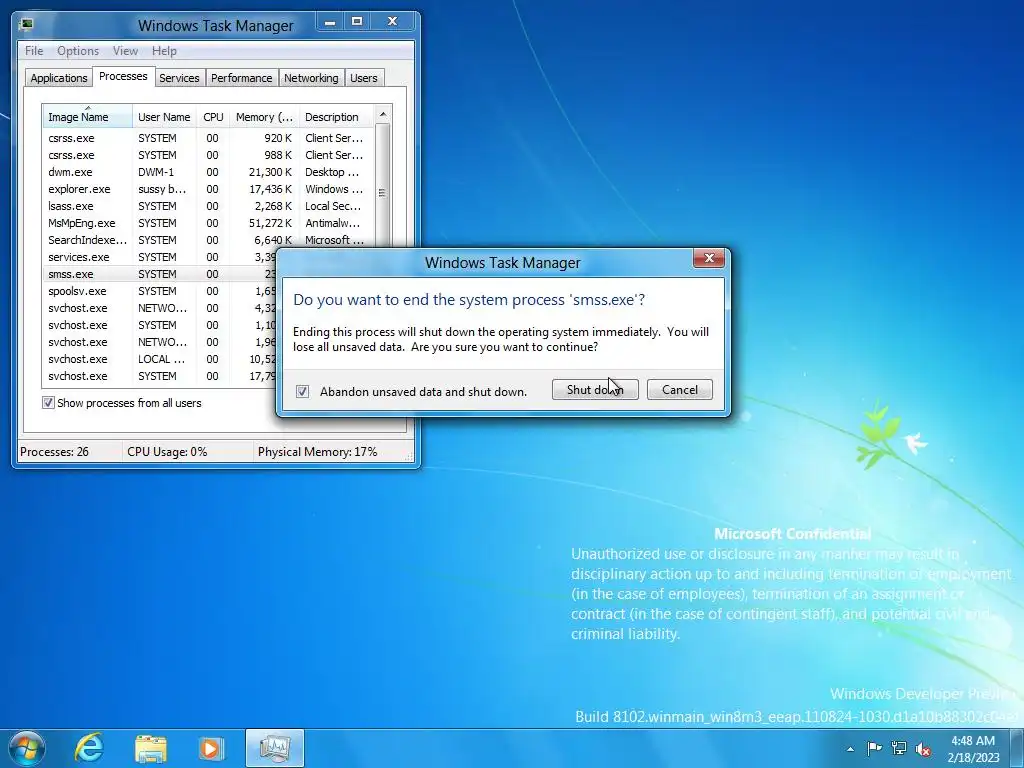Cancel the end process dialog
Screen dimensions: 1024x768
click(x=680, y=390)
